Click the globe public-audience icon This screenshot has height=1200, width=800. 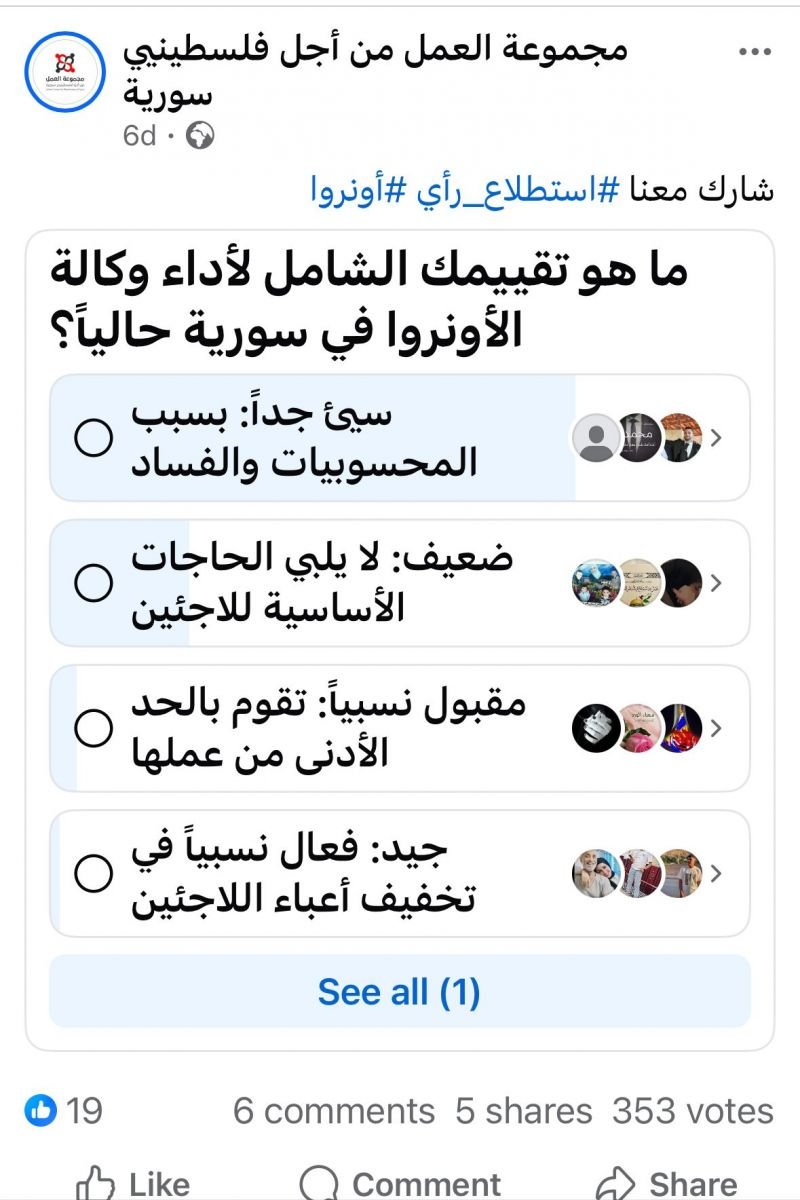pos(201,135)
